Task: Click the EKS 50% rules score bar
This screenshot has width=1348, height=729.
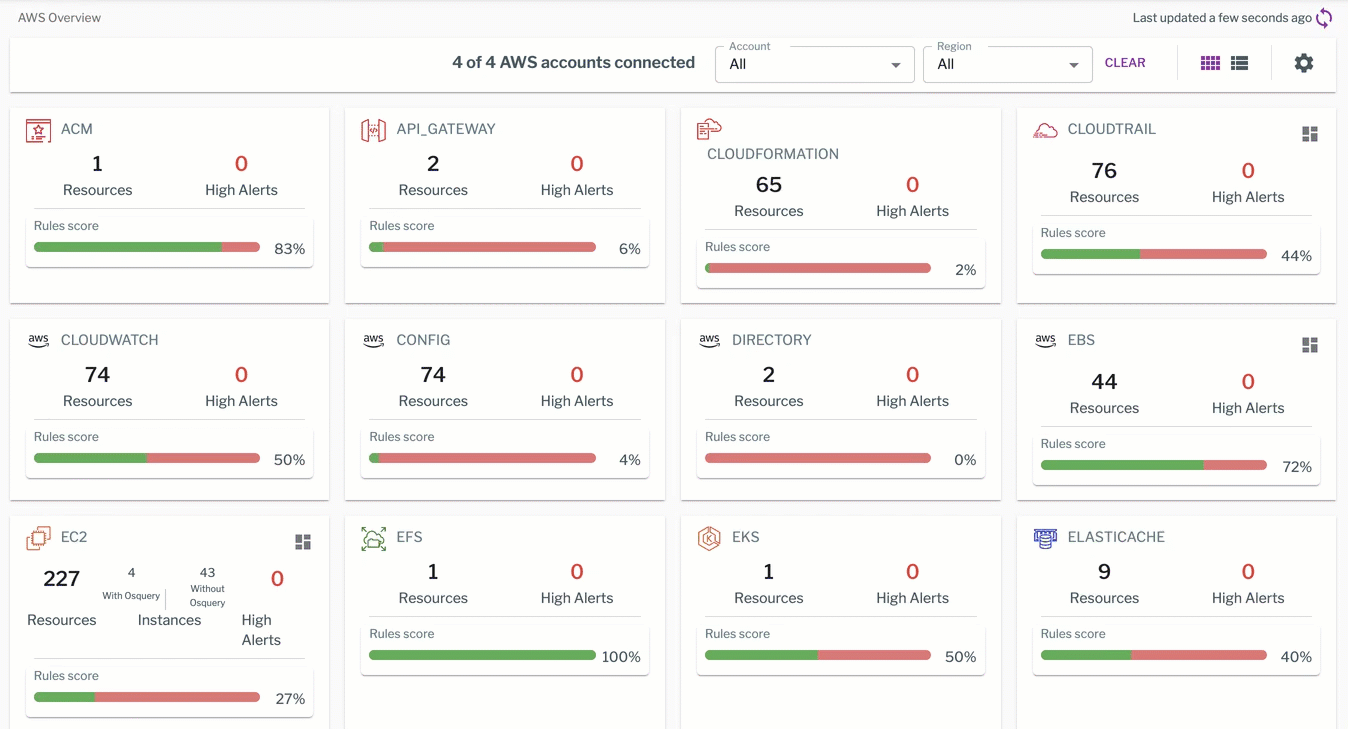Action: pos(818,655)
